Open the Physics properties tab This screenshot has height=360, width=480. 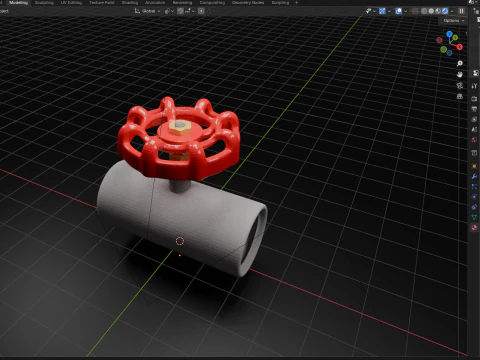474,197
